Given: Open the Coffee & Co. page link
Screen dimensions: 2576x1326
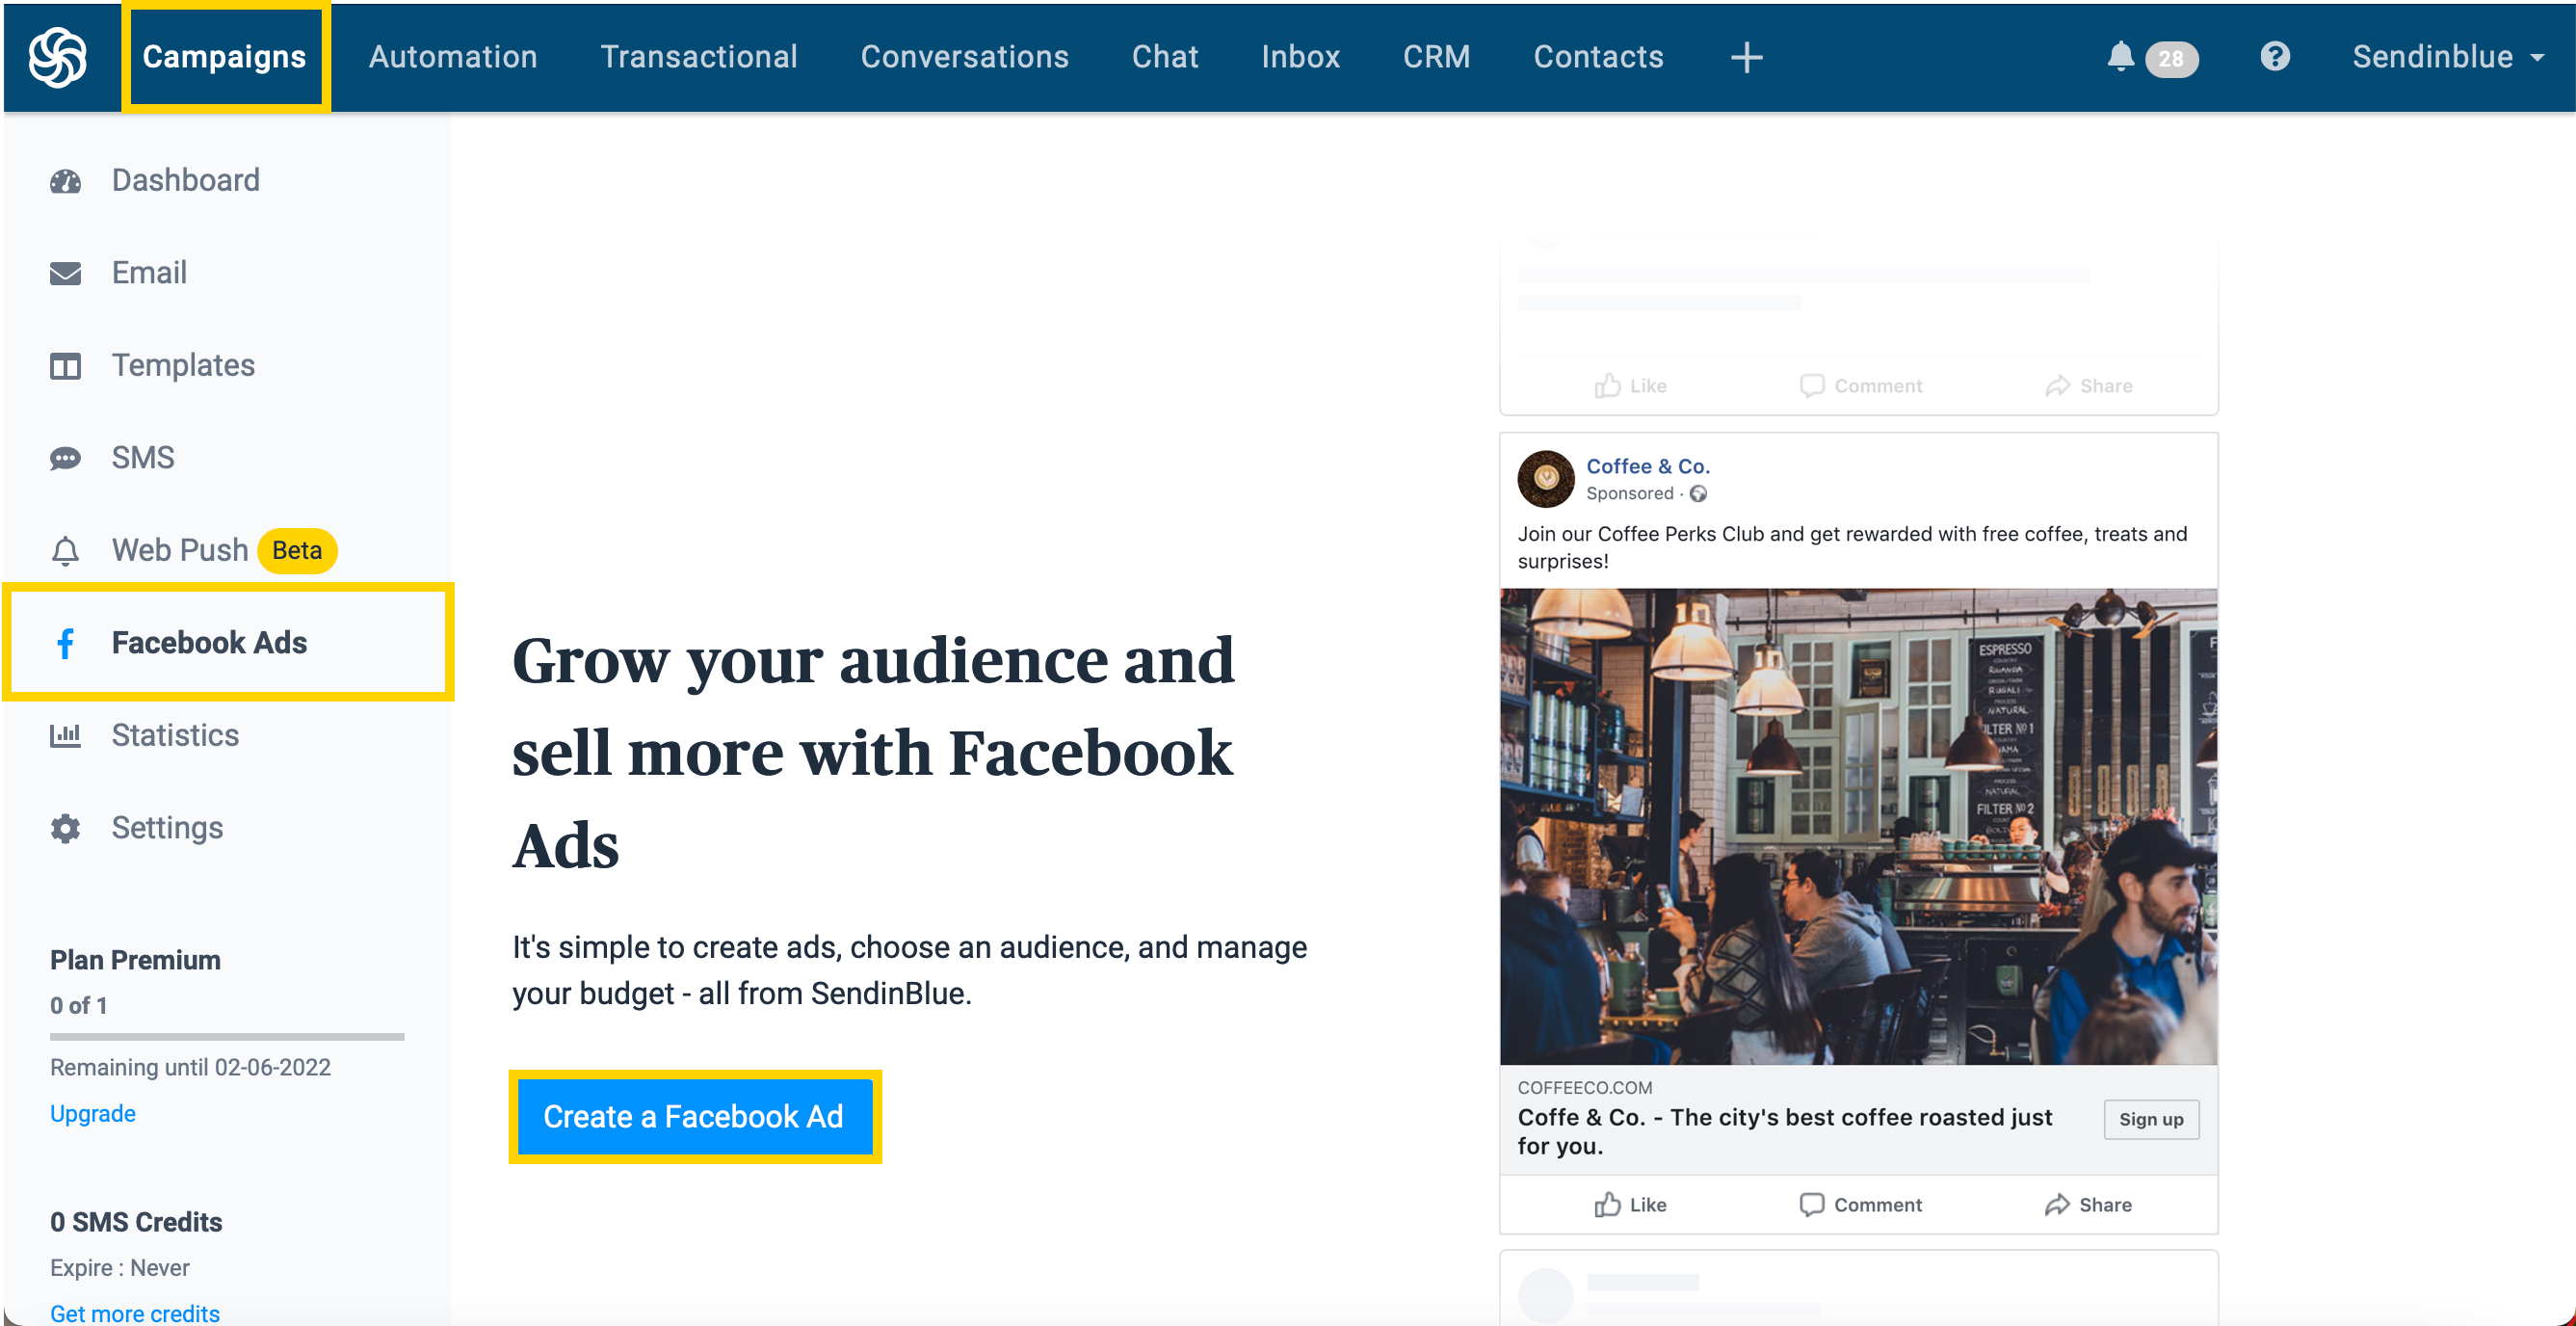Looking at the screenshot, I should pyautogui.click(x=1648, y=466).
